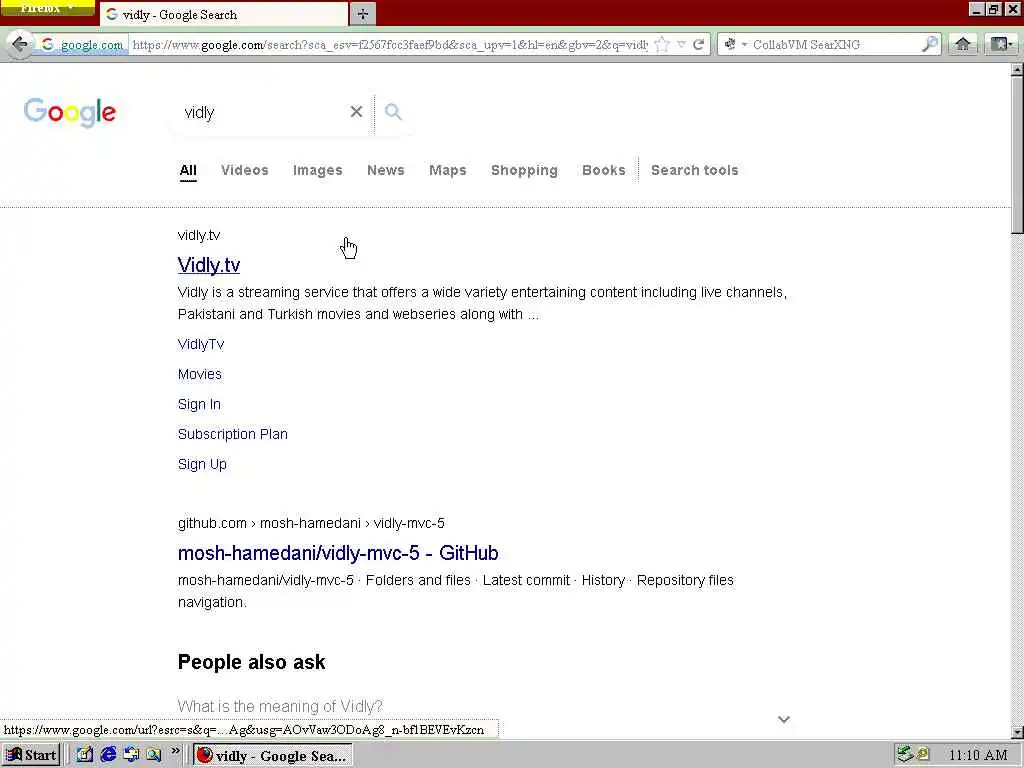Click the scrollbar down arrow

point(1017,732)
